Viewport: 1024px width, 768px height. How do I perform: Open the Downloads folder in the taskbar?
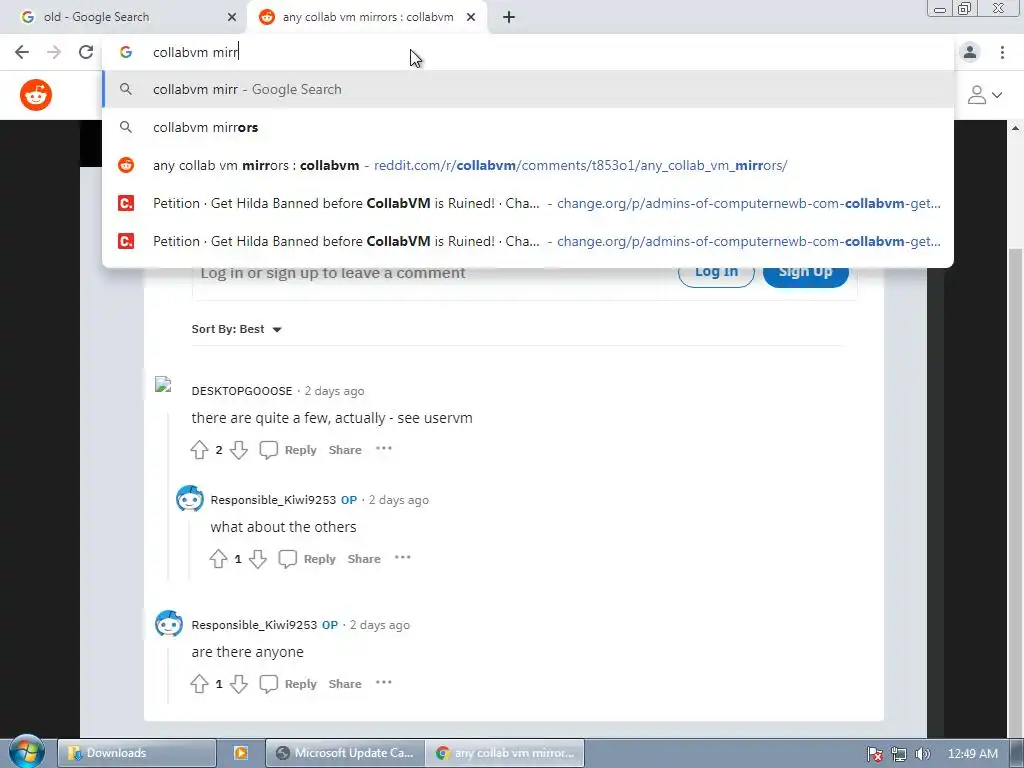coord(136,753)
